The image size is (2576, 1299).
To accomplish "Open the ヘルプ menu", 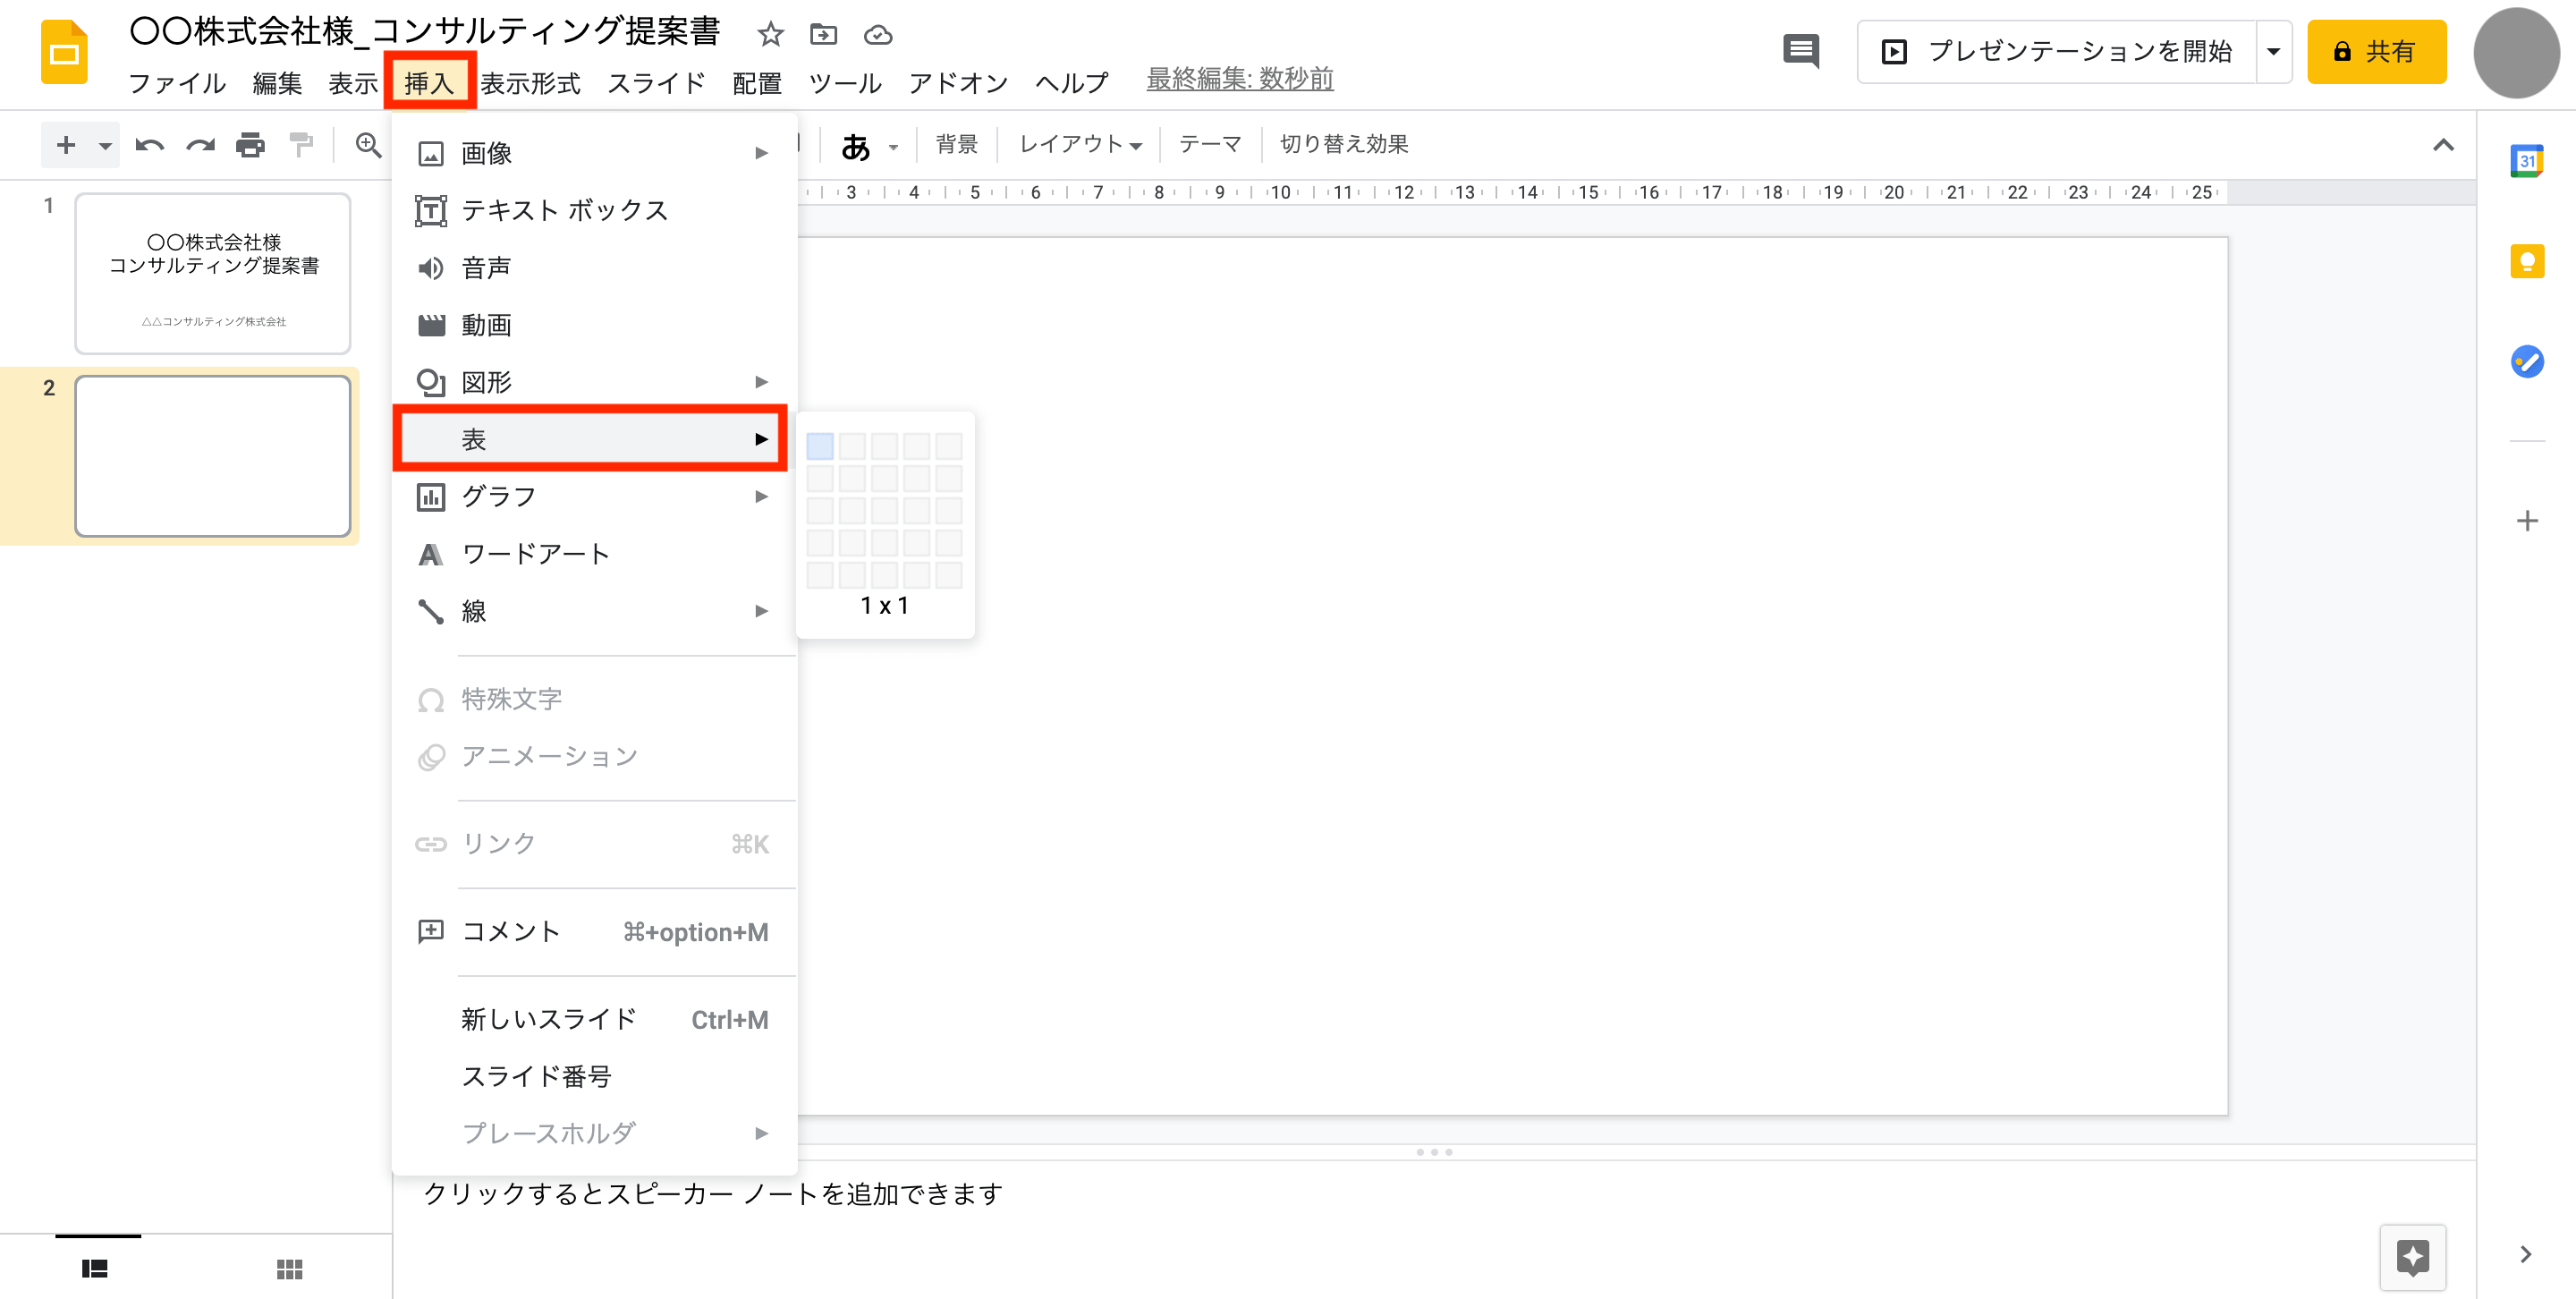I will (1072, 83).
